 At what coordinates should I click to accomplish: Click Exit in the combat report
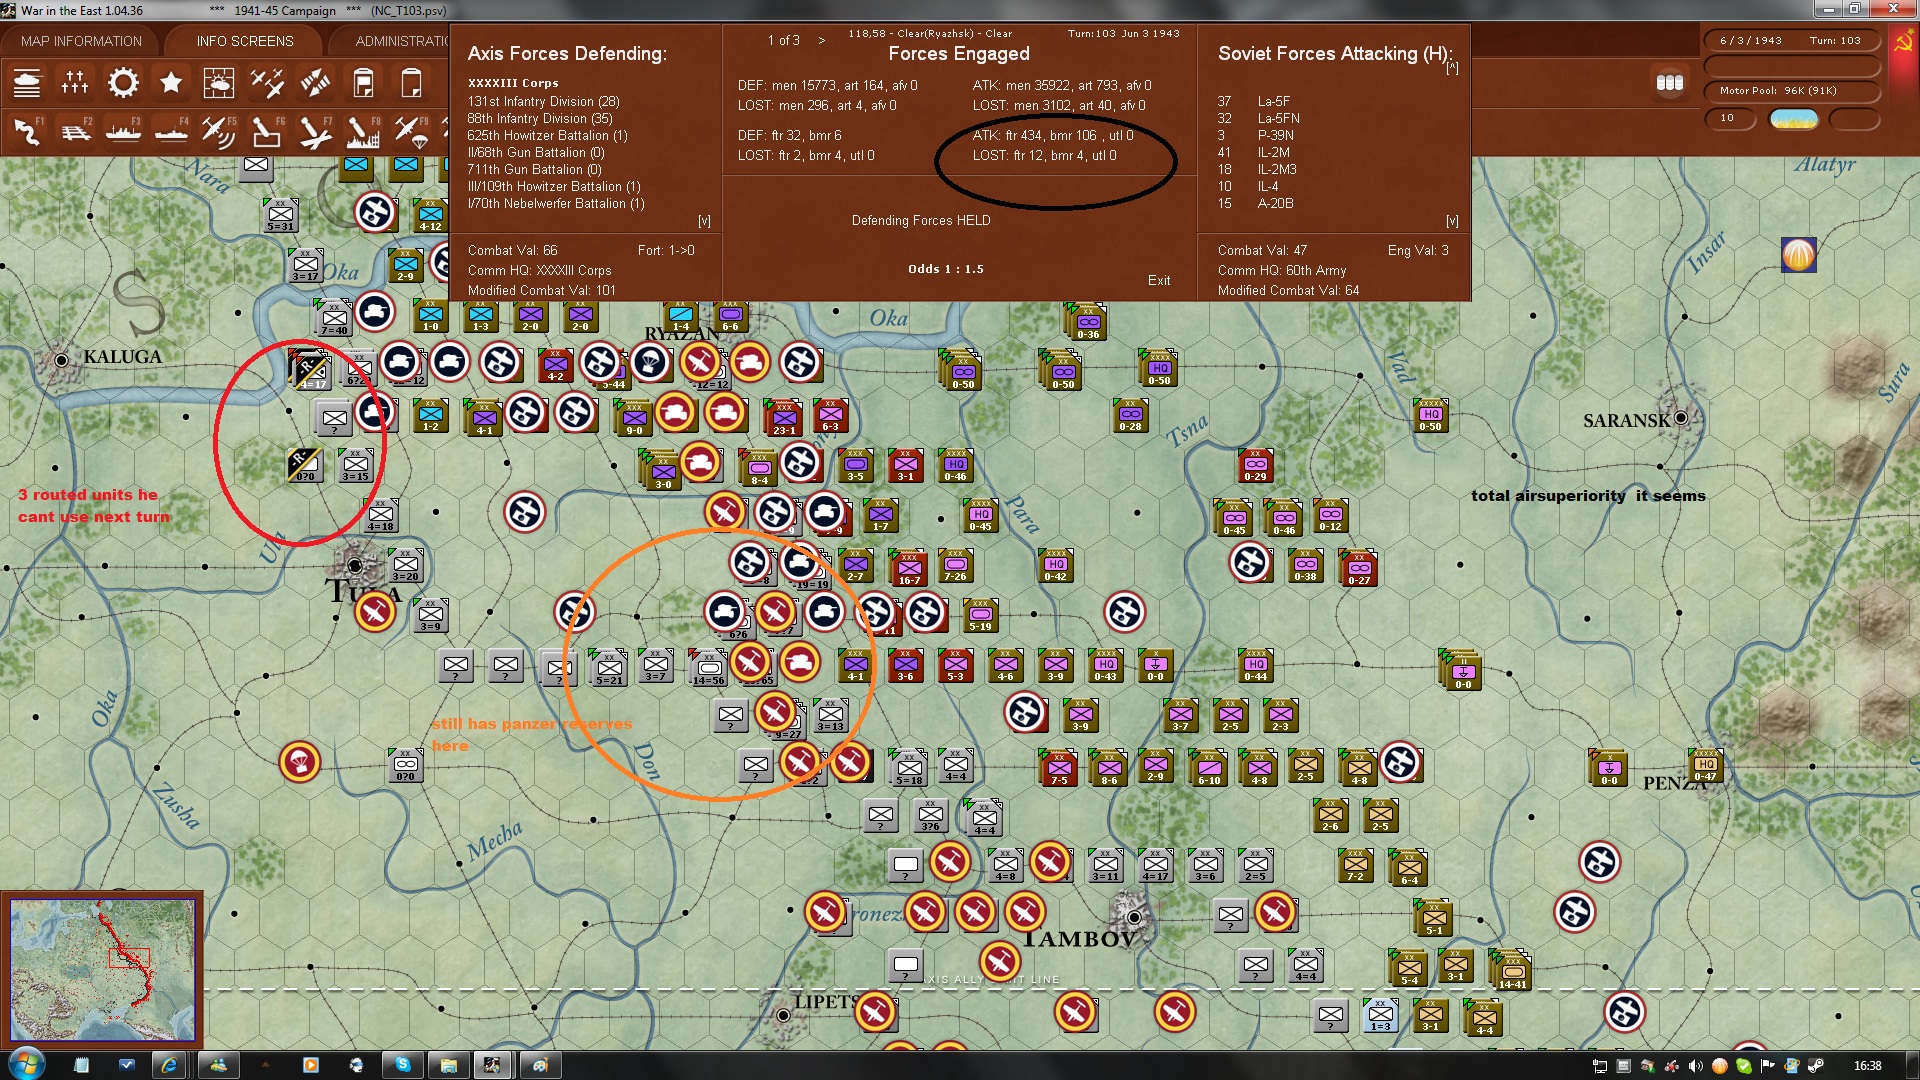pyautogui.click(x=1159, y=280)
